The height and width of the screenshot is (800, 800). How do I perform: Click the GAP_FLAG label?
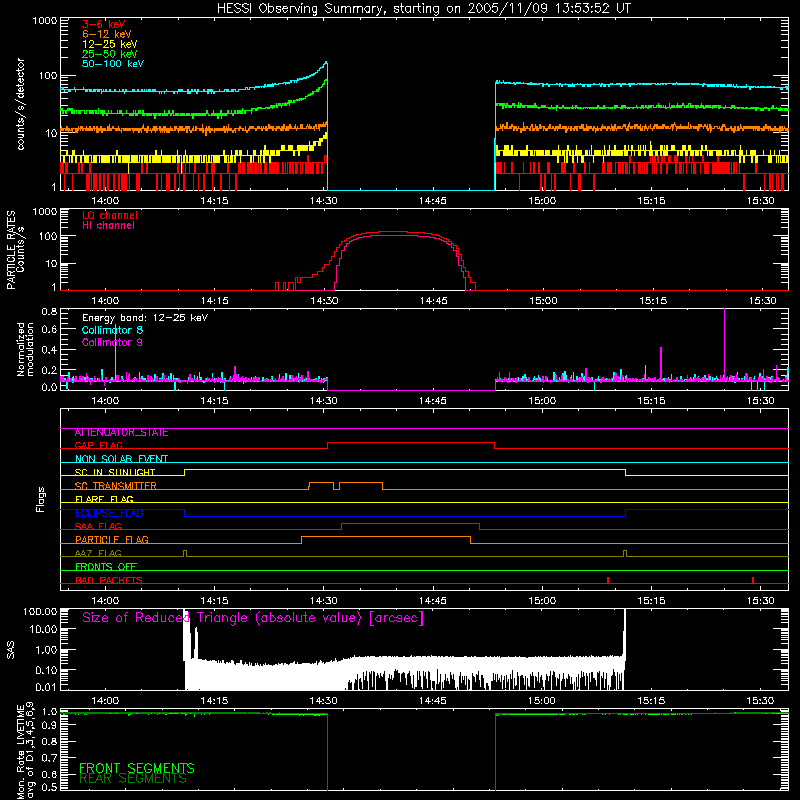pos(98,445)
